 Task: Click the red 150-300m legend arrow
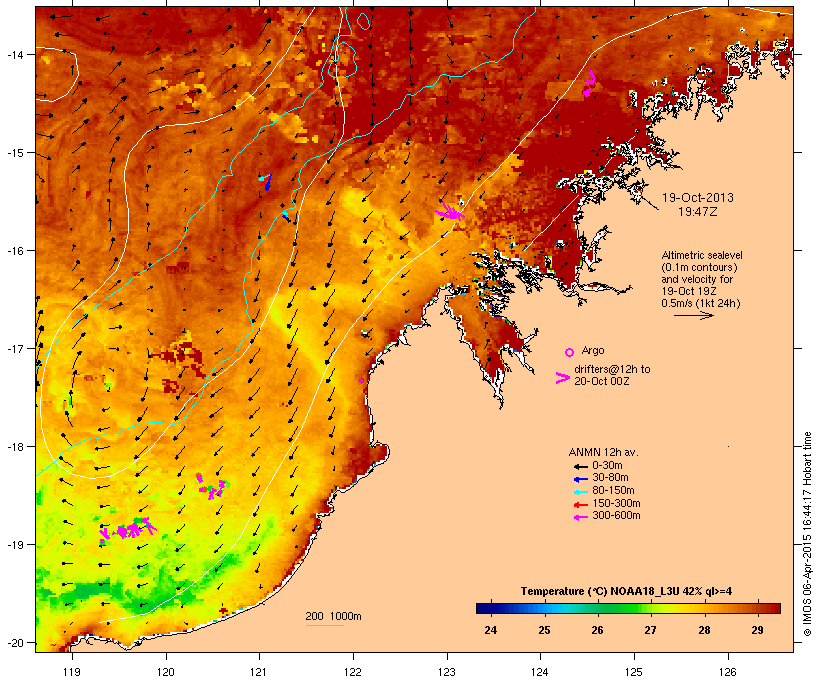(580, 505)
